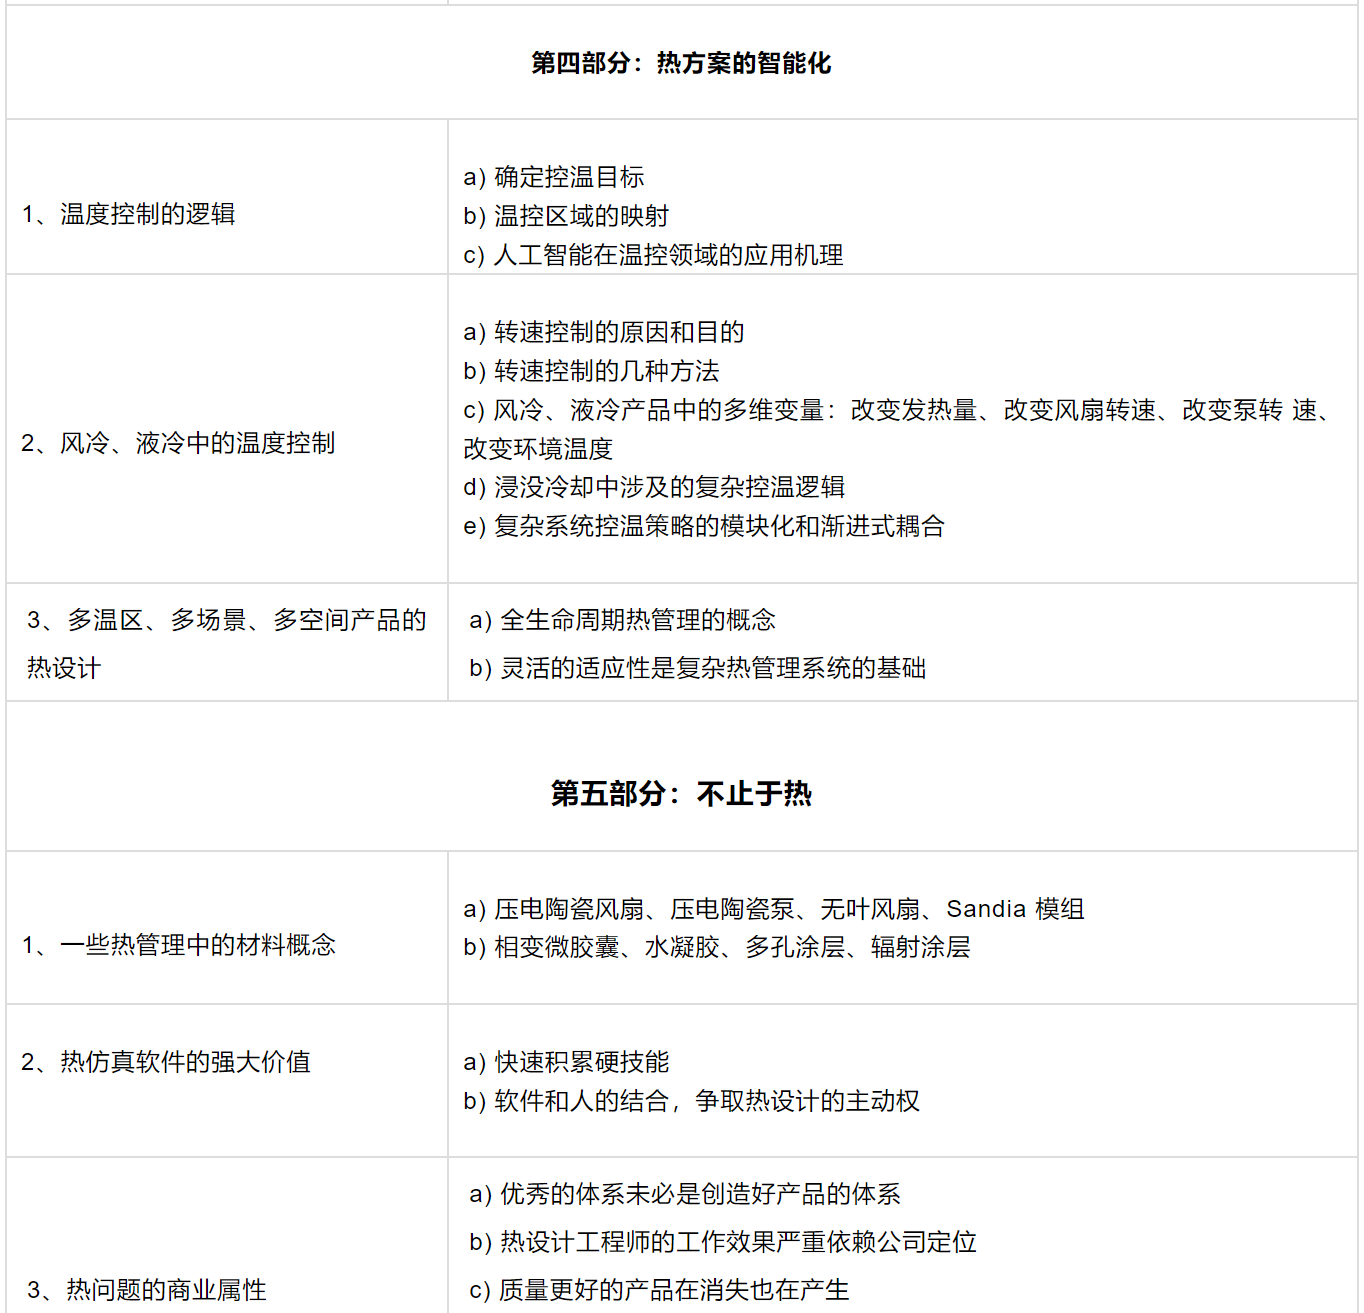This screenshot has width=1364, height=1313.
Task: Click the row title 3、热问题的商业属性
Action: 147,1290
